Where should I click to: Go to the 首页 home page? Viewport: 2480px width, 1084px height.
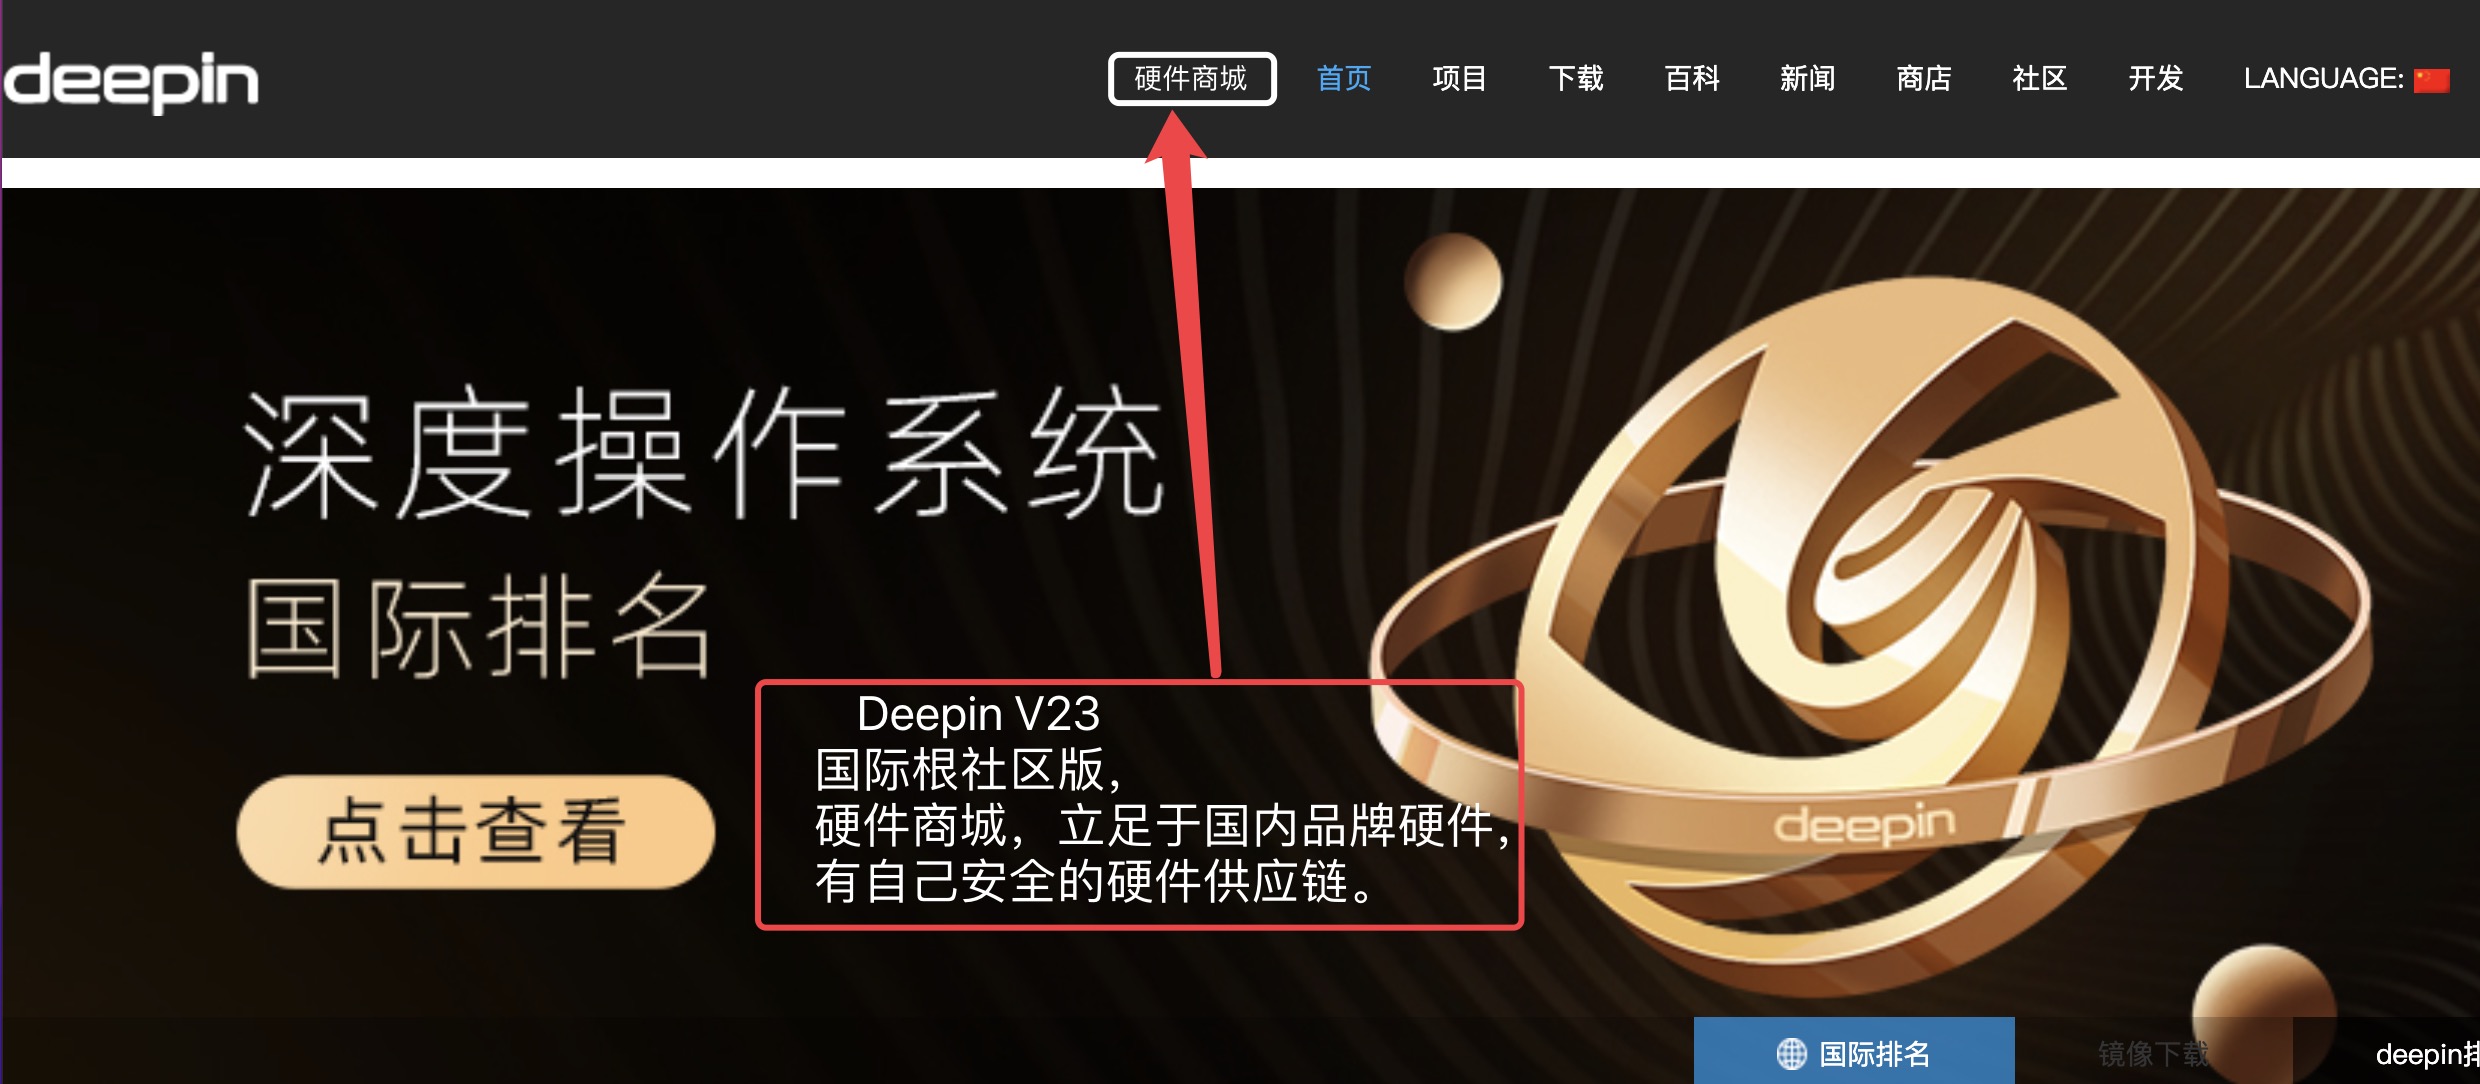coord(1343,78)
